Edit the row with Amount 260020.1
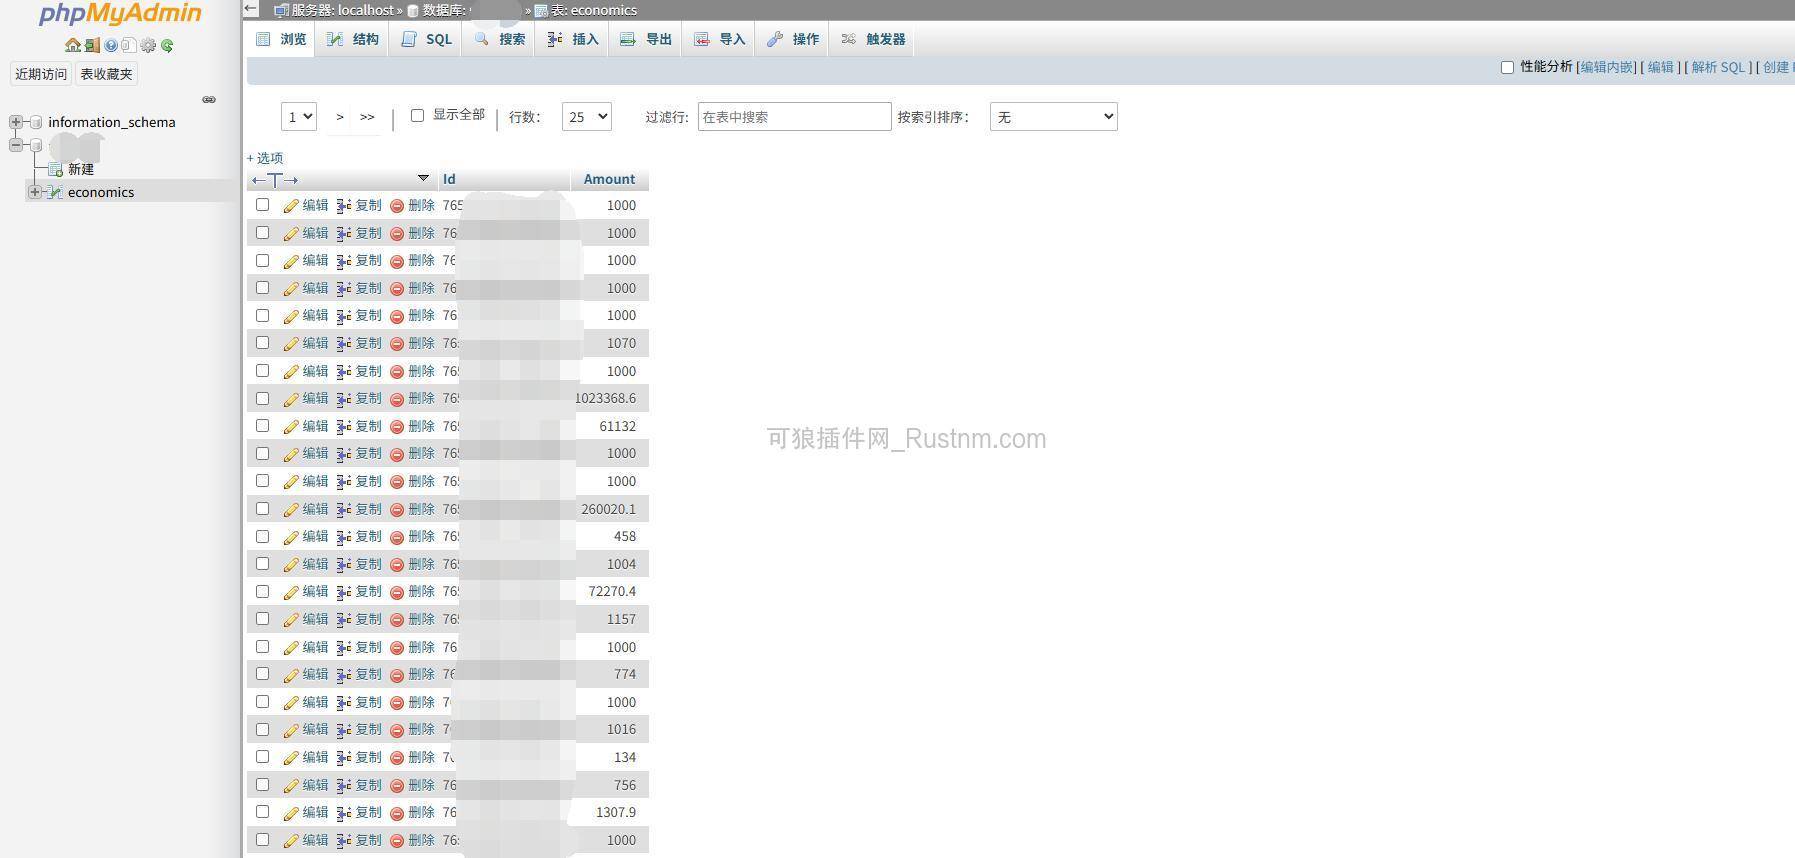Viewport: 1795px width, 858px height. coord(305,509)
